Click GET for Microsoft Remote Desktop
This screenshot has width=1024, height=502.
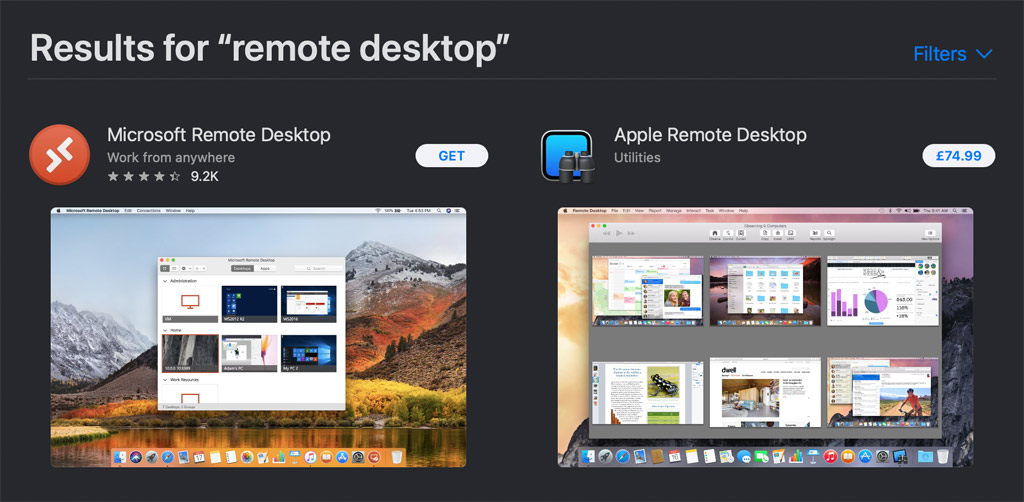point(452,156)
